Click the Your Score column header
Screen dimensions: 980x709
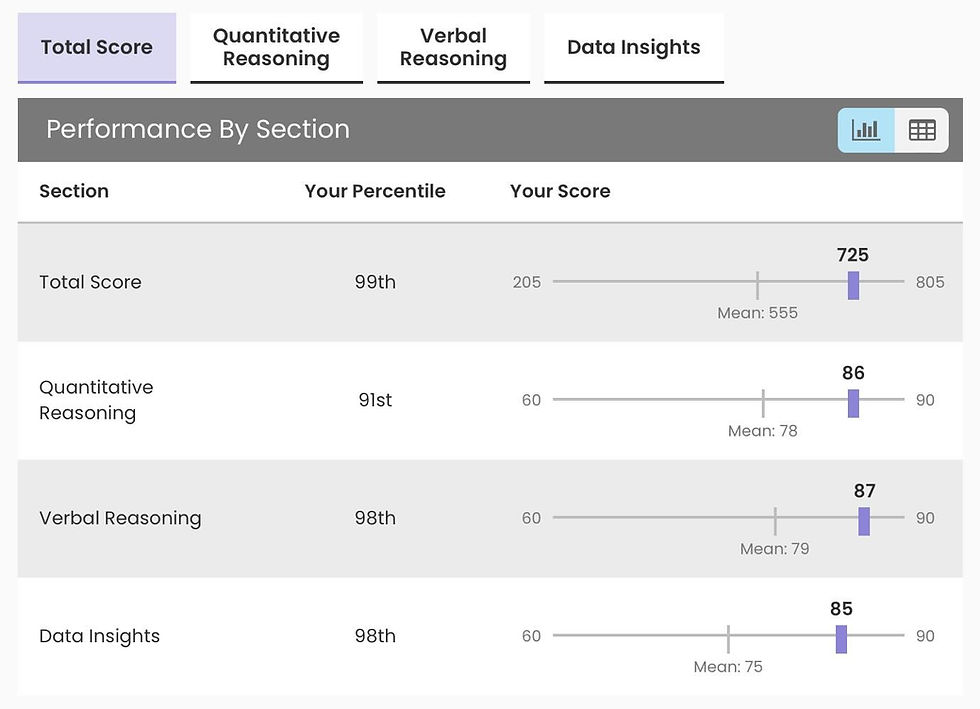pyautogui.click(x=560, y=191)
